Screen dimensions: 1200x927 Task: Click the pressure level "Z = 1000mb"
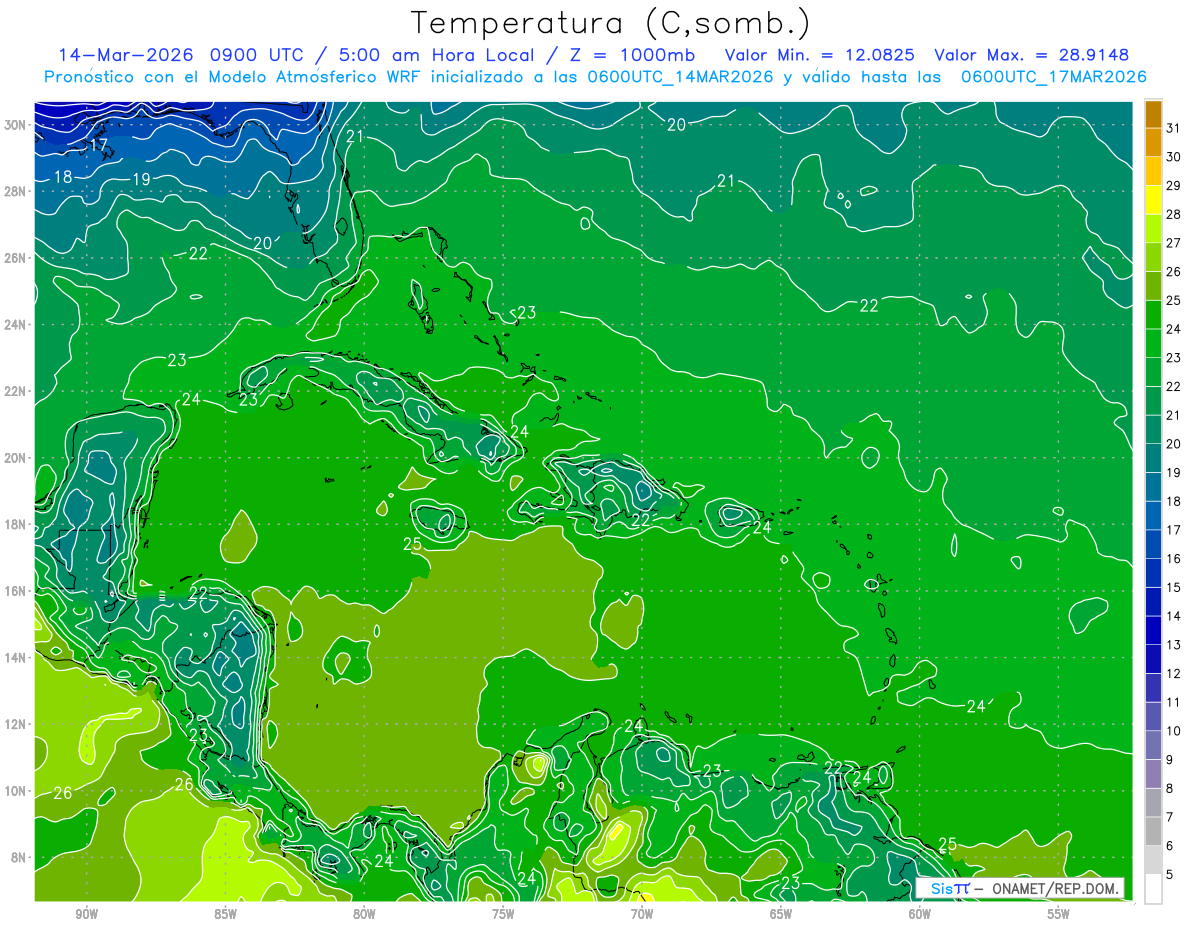[630, 55]
